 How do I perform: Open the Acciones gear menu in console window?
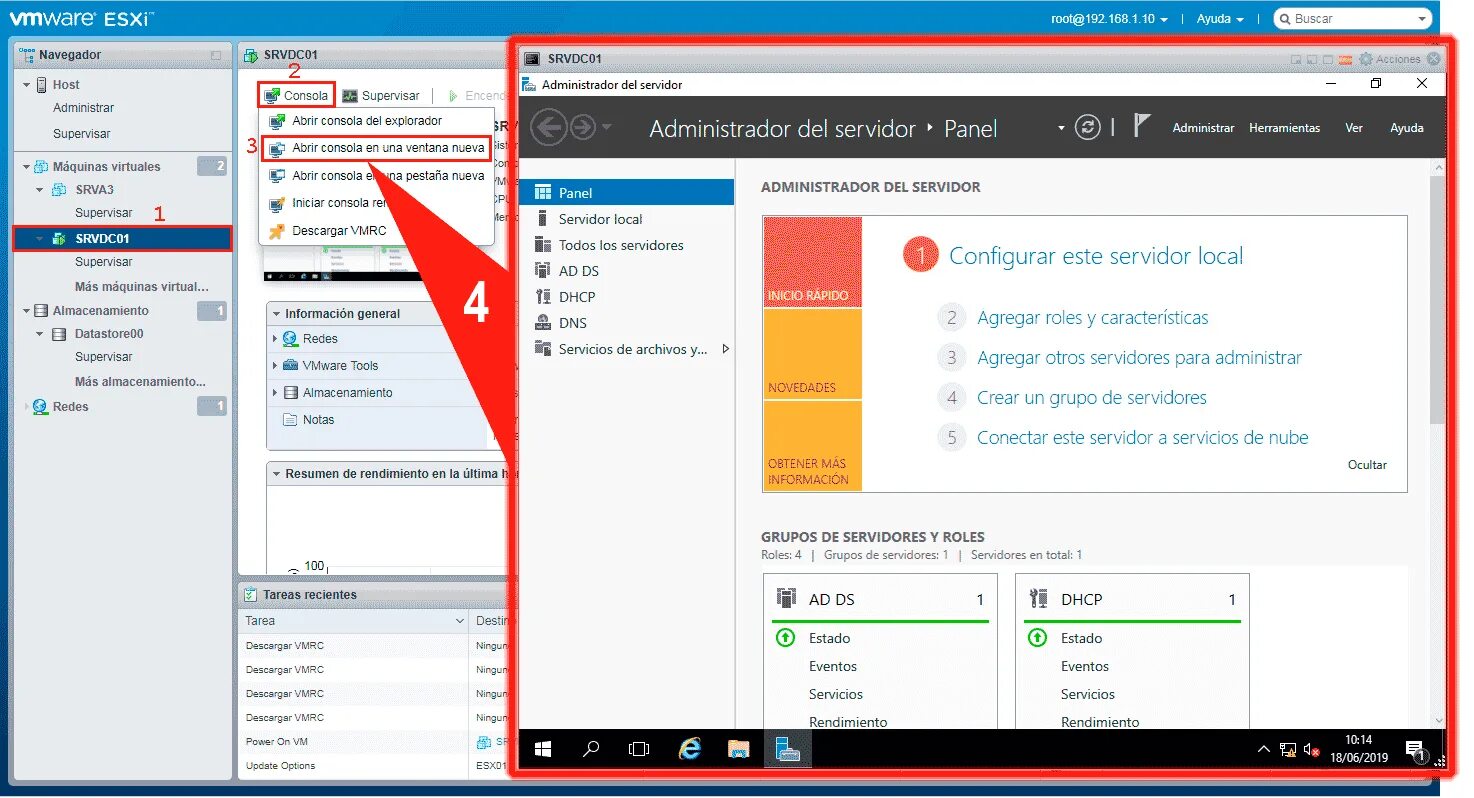point(1390,59)
